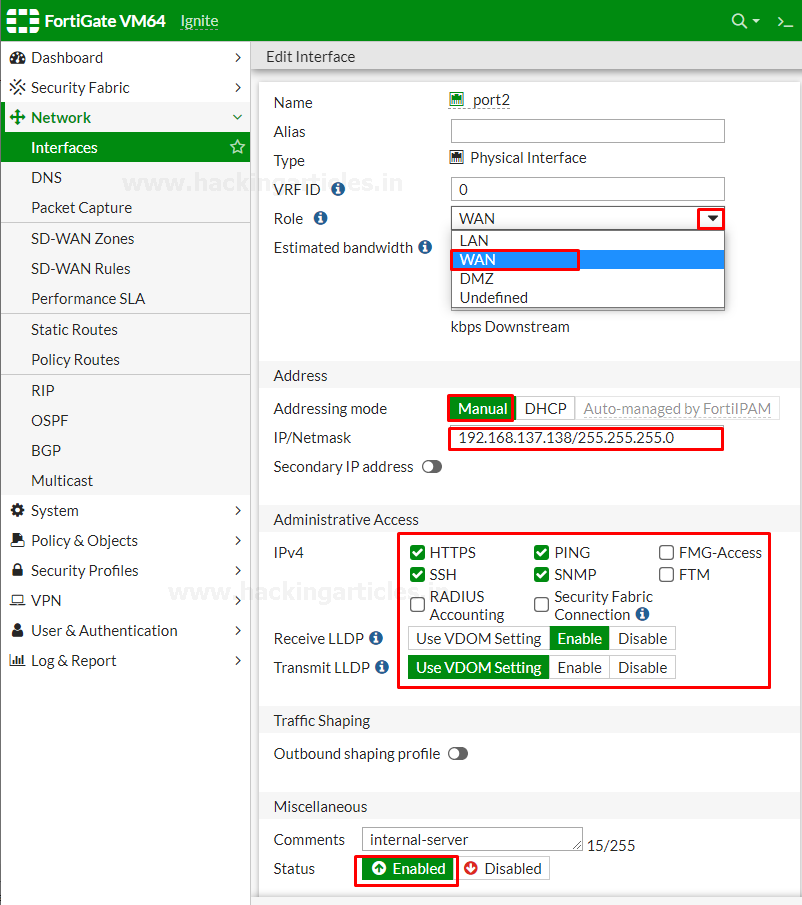Click the Physical Interface type icon
Image resolution: width=802 pixels, height=905 pixels.
(456, 157)
